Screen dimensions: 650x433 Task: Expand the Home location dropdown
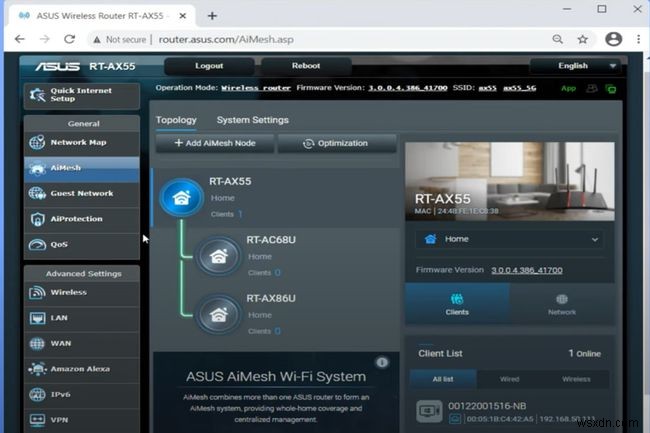tap(509, 239)
